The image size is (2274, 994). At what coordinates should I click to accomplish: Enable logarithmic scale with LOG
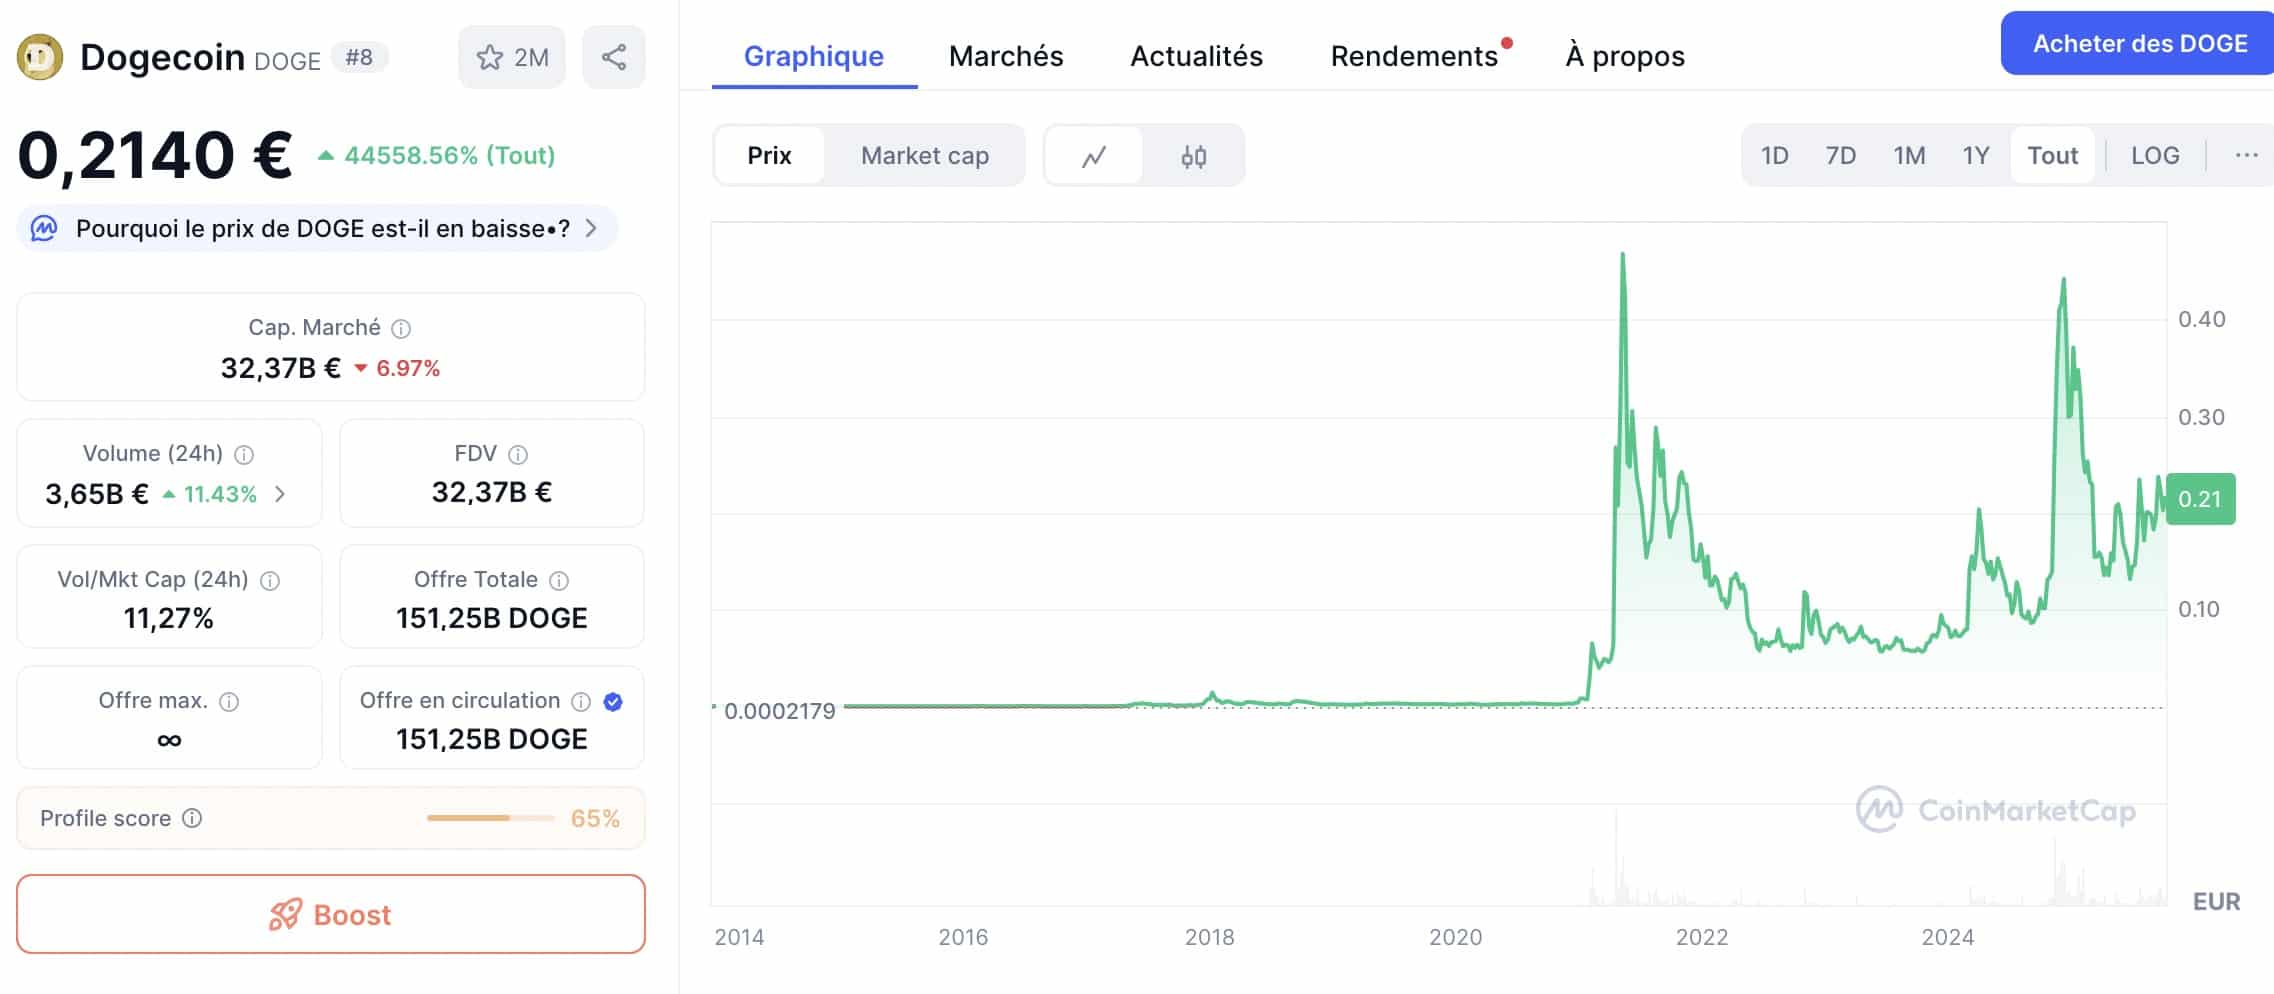pyautogui.click(x=2155, y=155)
